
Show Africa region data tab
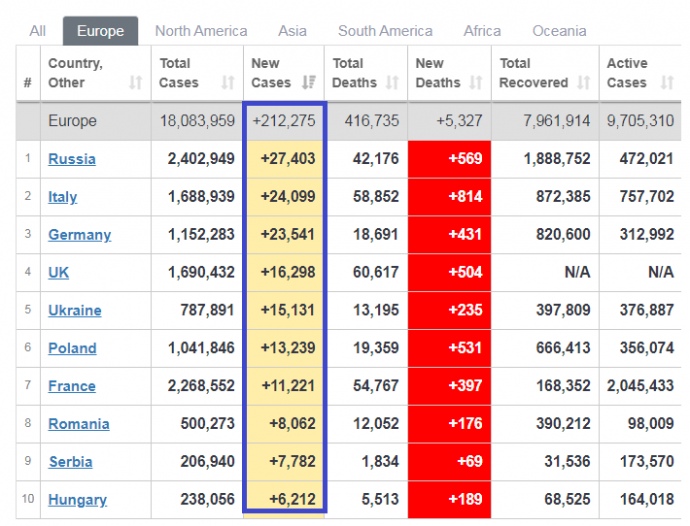click(x=482, y=31)
